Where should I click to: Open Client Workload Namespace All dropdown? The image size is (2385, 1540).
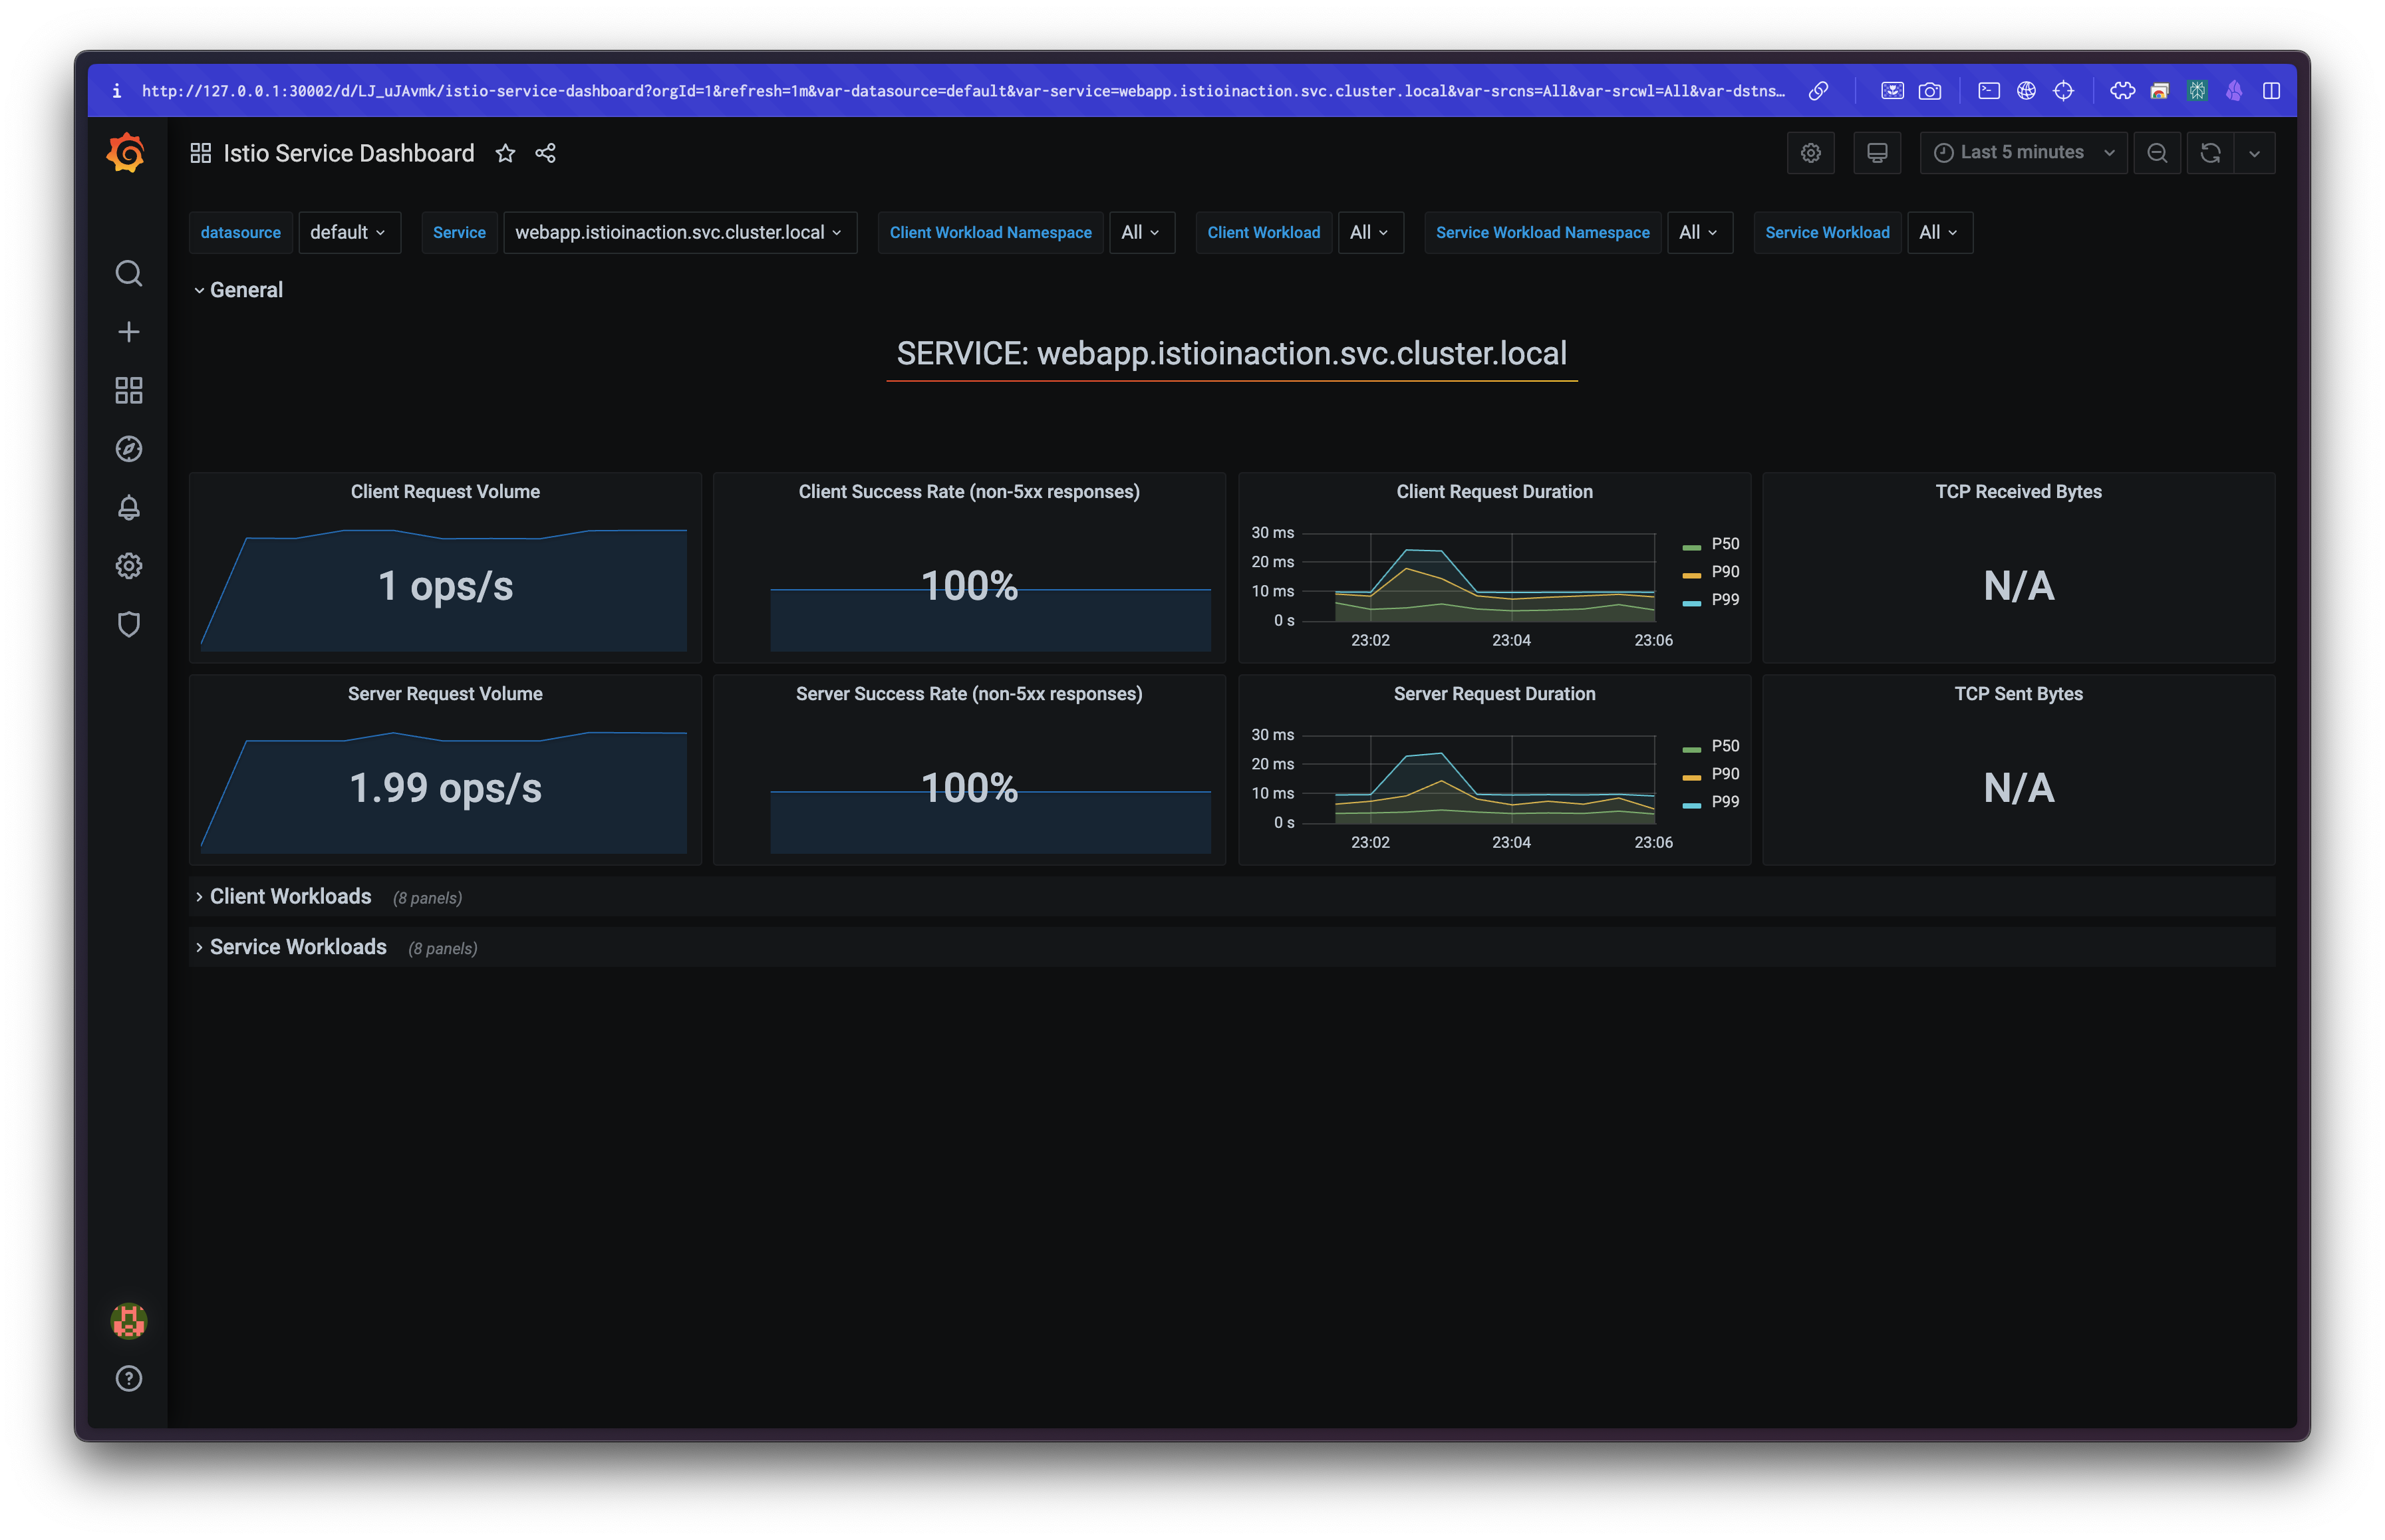click(1141, 232)
